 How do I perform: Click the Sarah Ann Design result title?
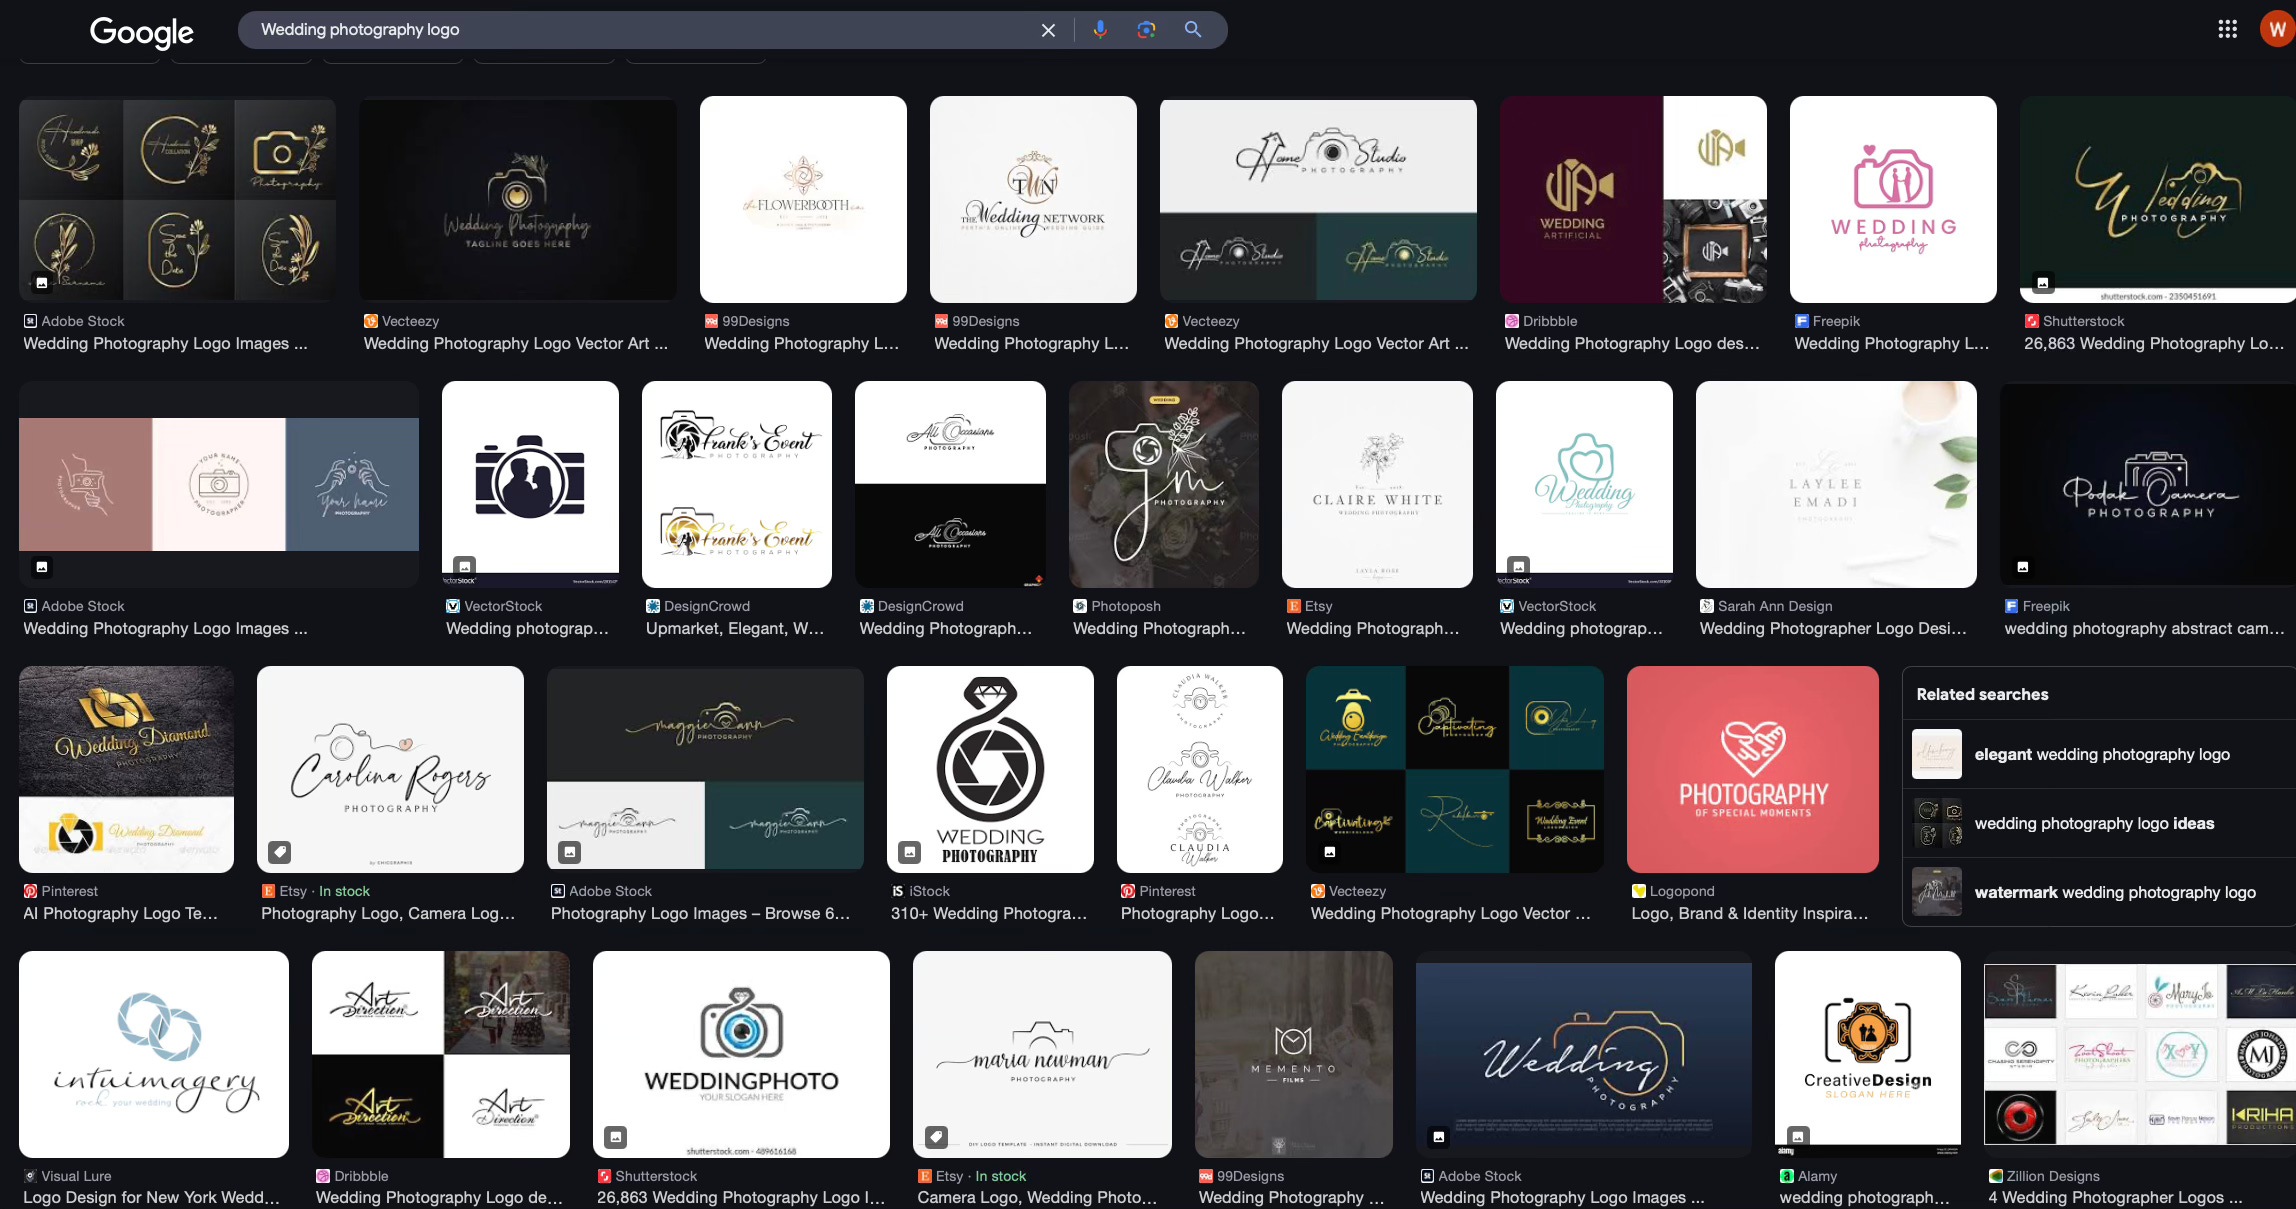pos(1832,628)
